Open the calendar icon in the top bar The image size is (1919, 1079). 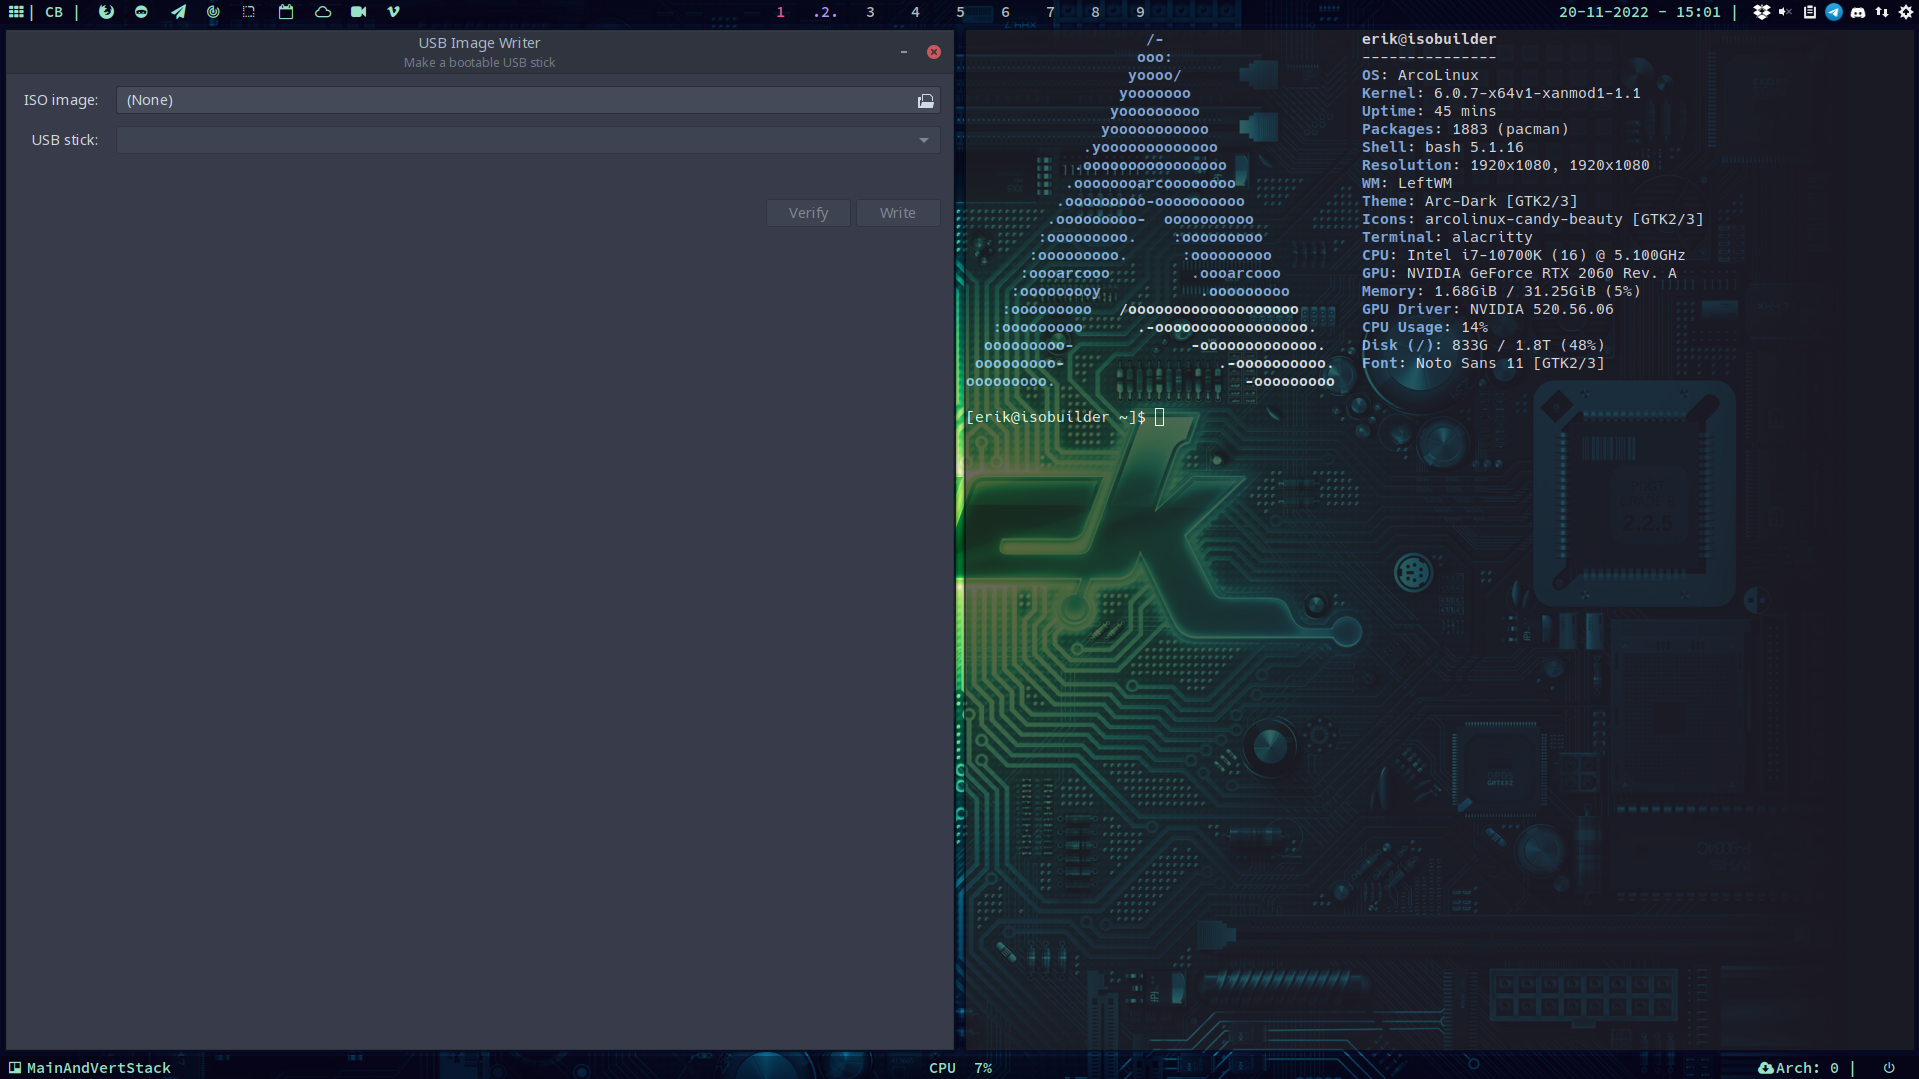click(x=287, y=13)
